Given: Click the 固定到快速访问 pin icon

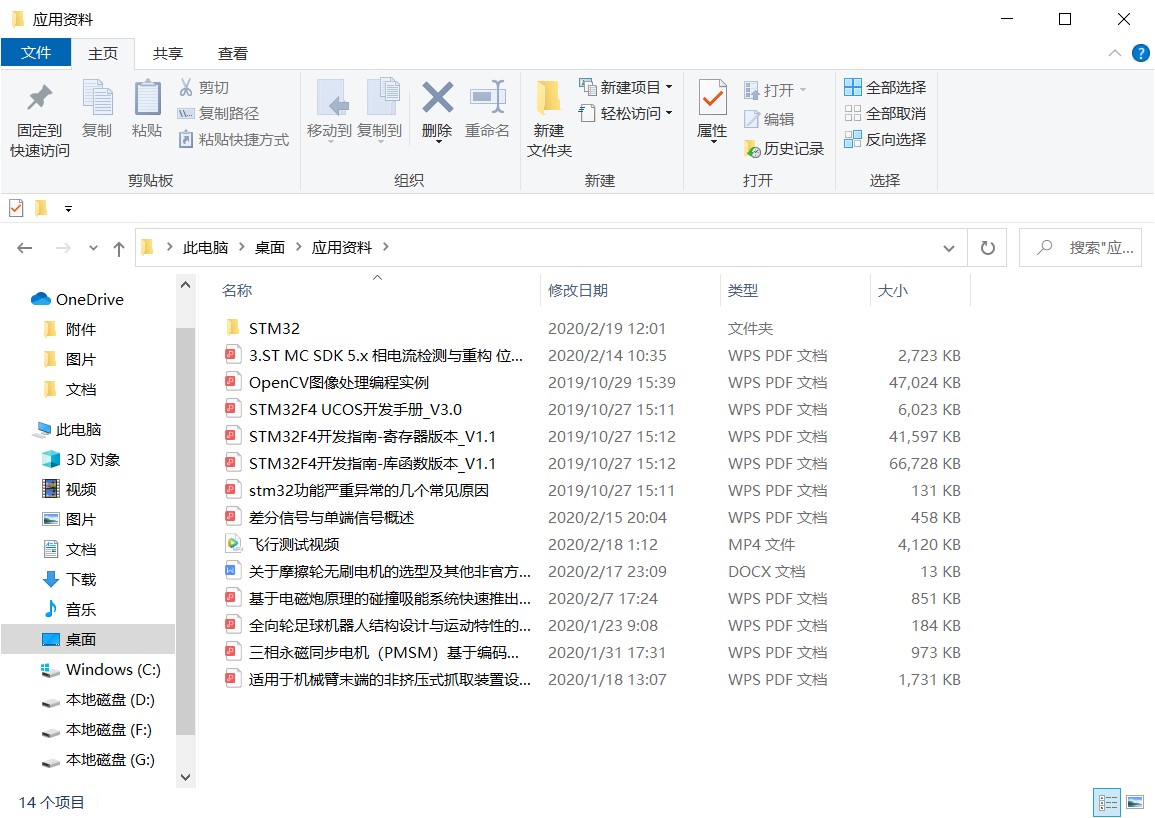Looking at the screenshot, I should pyautogui.click(x=39, y=99).
